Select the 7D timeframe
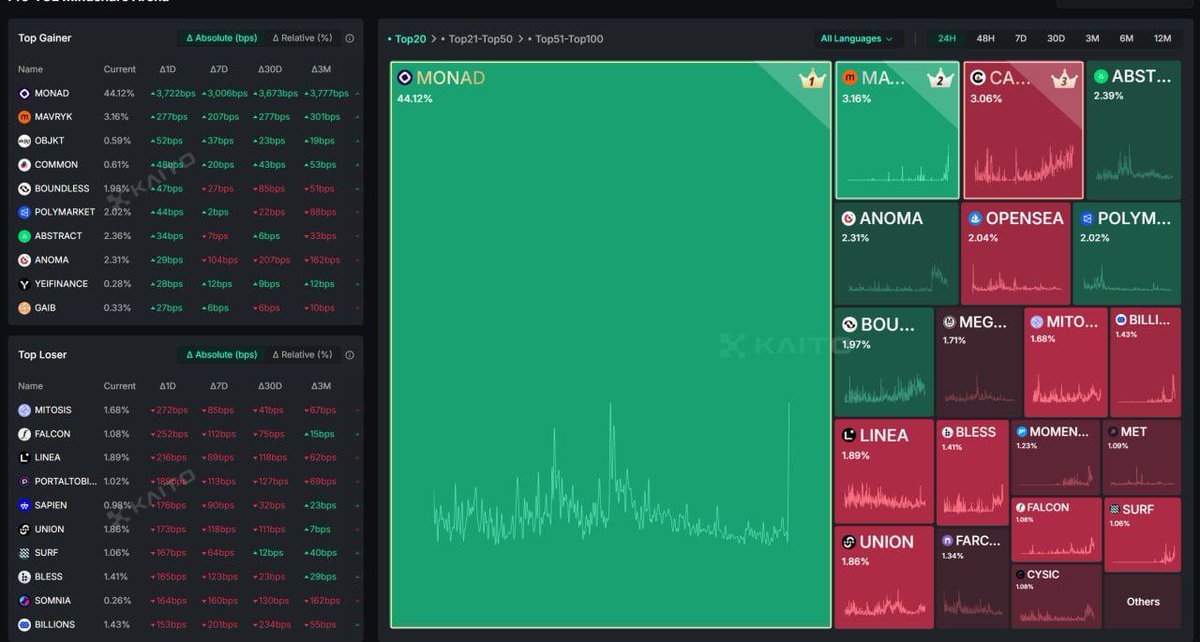This screenshot has width=1200, height=642. [x=1021, y=39]
